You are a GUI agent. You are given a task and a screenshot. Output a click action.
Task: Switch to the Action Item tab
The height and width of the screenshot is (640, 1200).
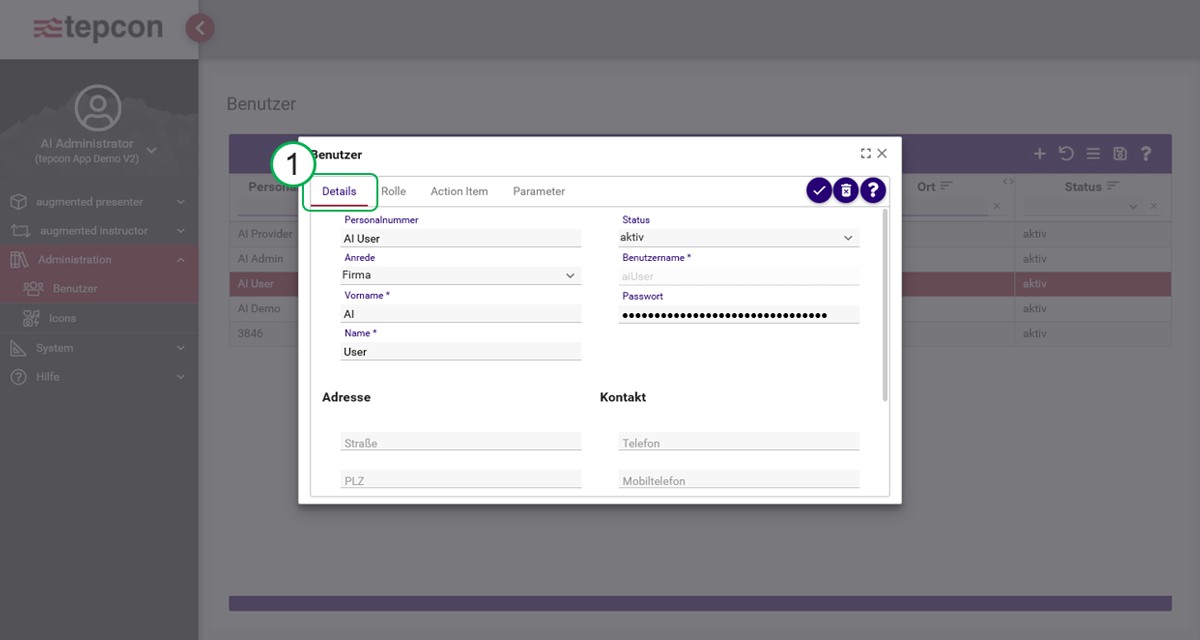(x=459, y=190)
